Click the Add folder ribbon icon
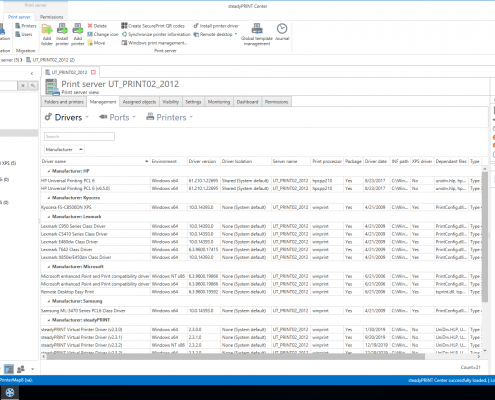Viewport: 495px width, 400px height. click(x=47, y=34)
